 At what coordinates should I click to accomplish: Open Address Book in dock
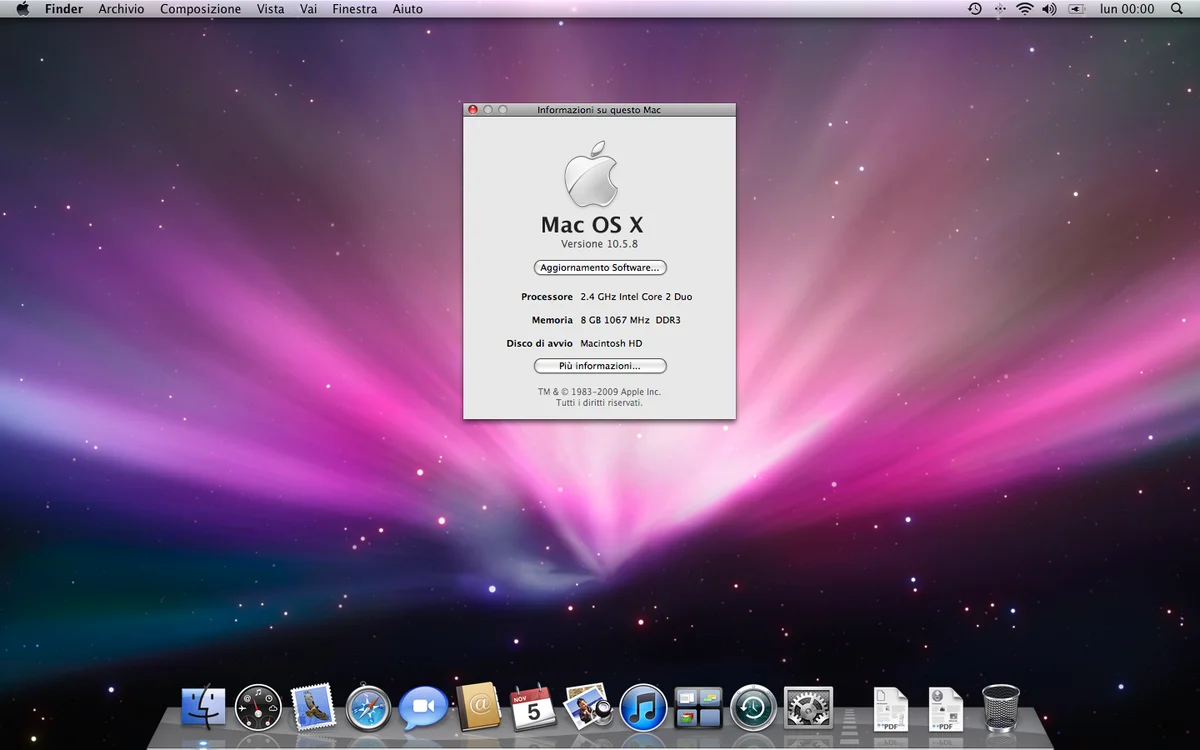[x=478, y=707]
